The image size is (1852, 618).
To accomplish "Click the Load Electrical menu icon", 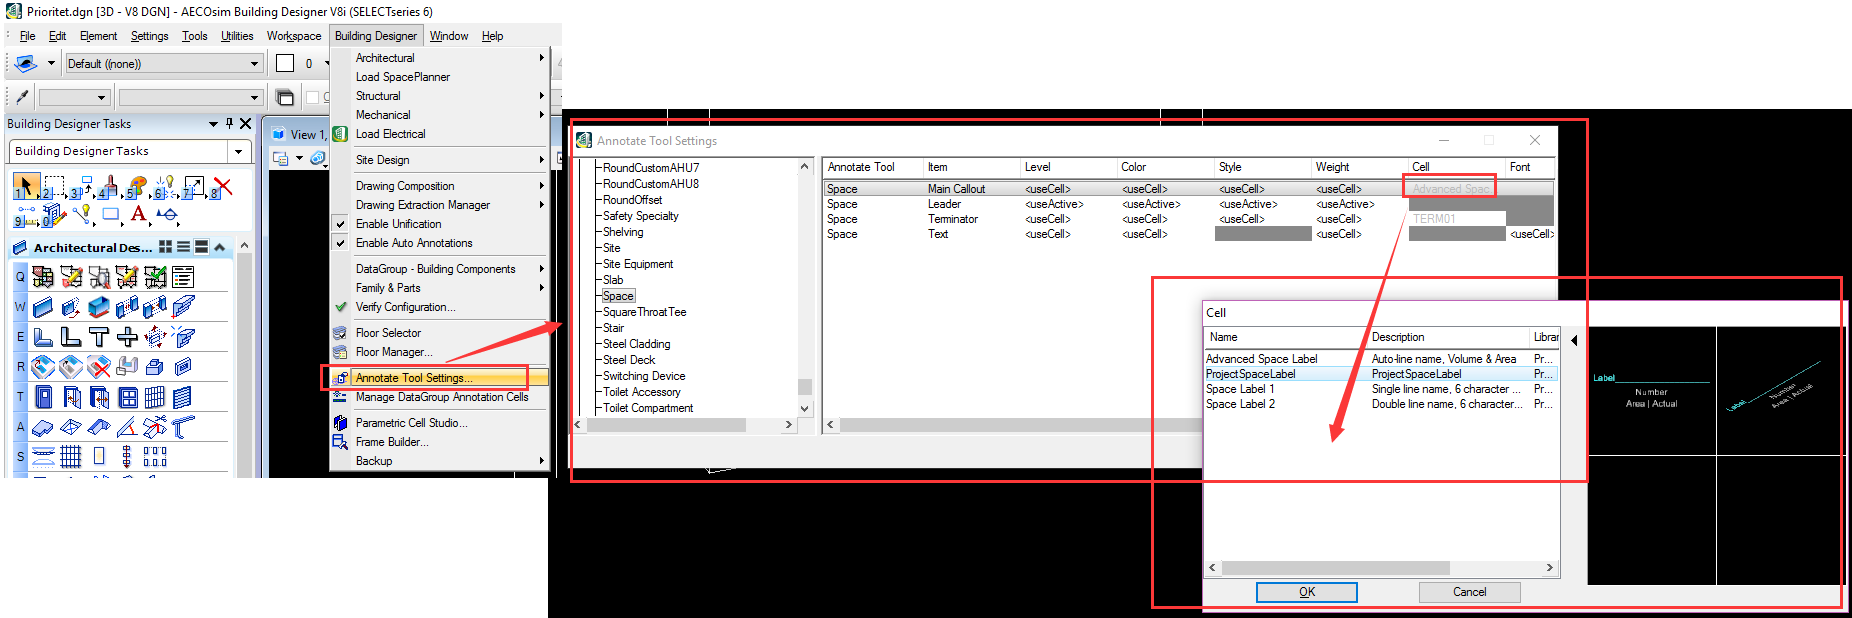I will coord(340,134).
